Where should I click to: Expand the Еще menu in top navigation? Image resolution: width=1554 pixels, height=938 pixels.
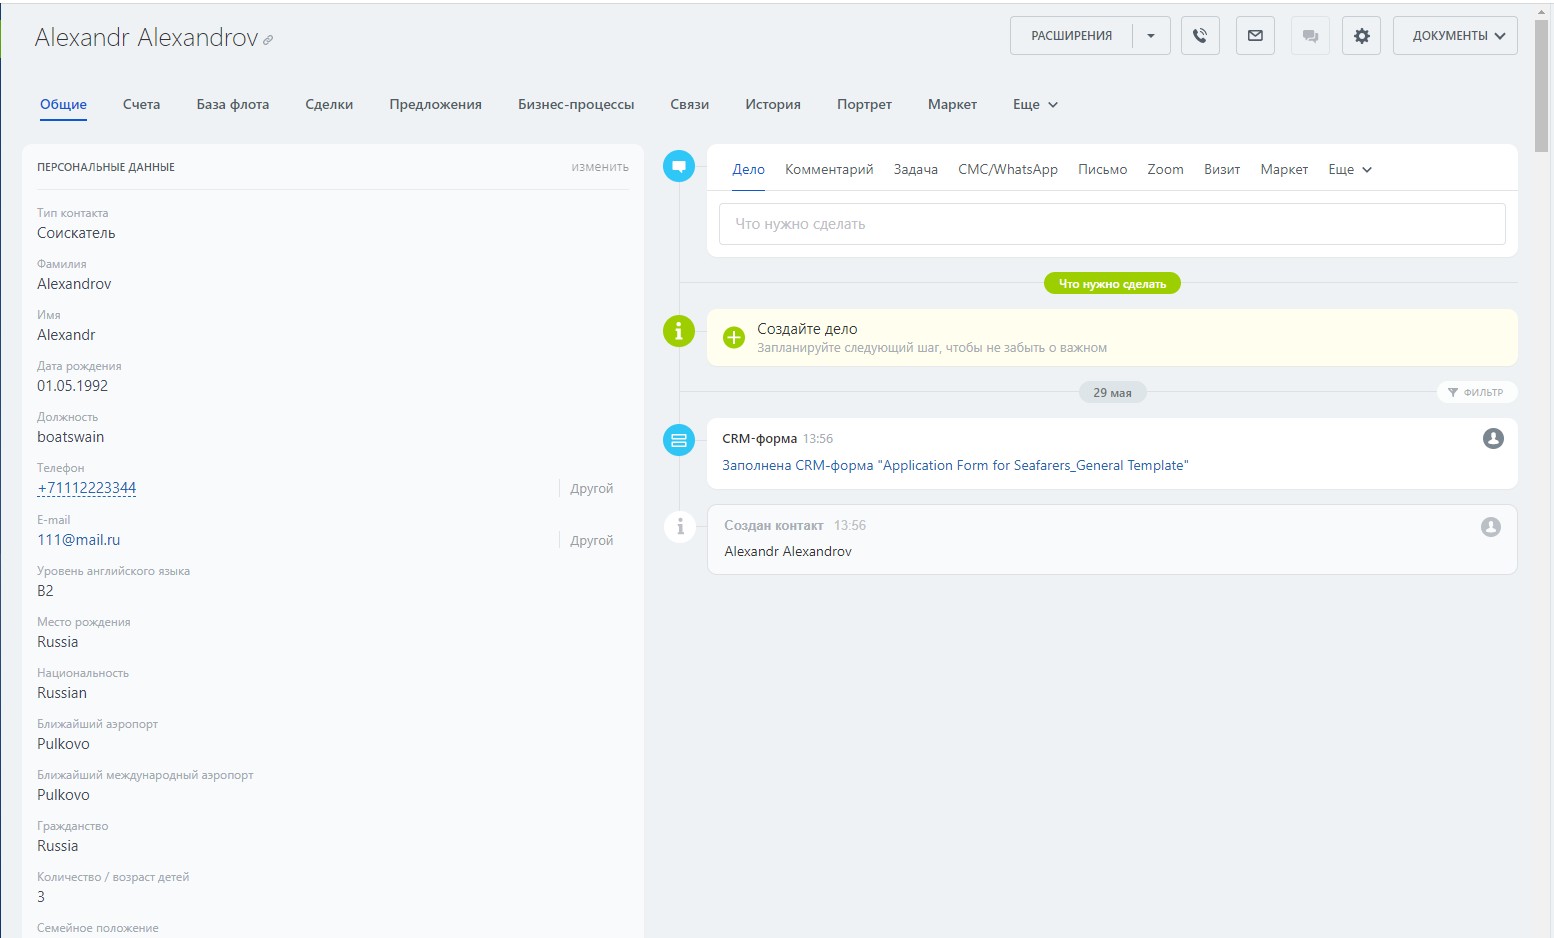(x=1035, y=104)
